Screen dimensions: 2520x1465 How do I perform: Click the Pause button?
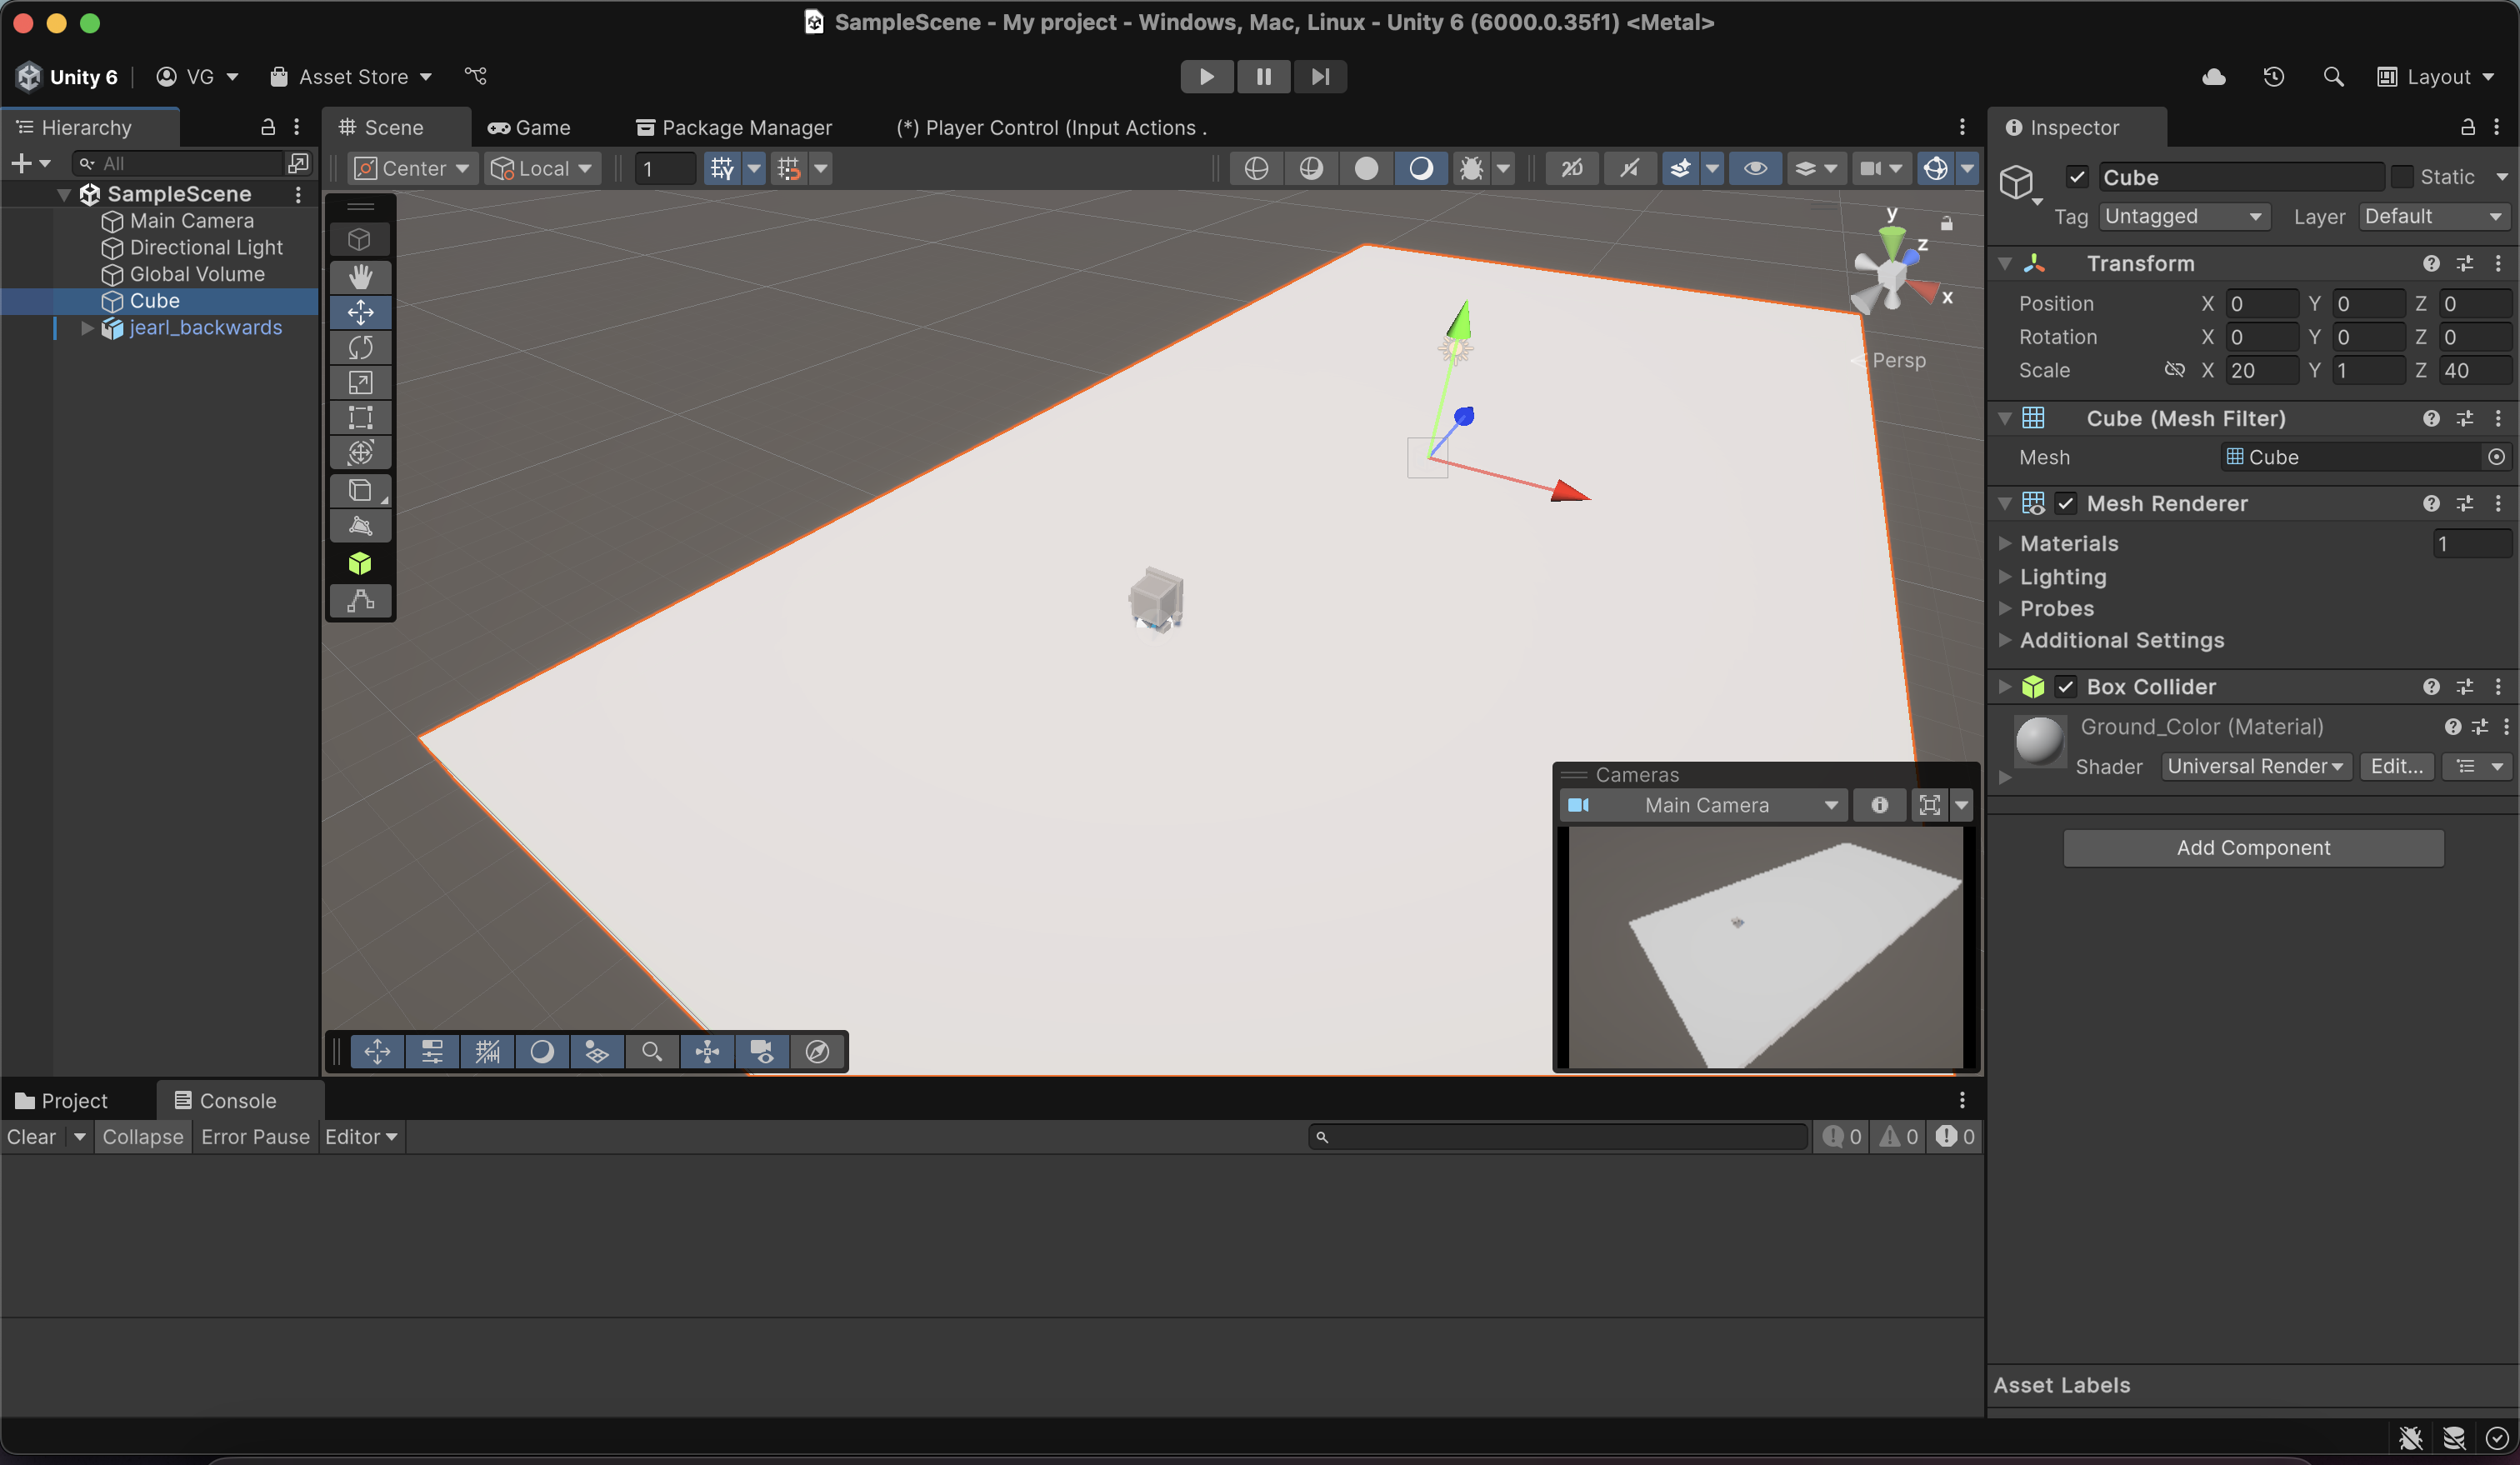(x=1264, y=76)
